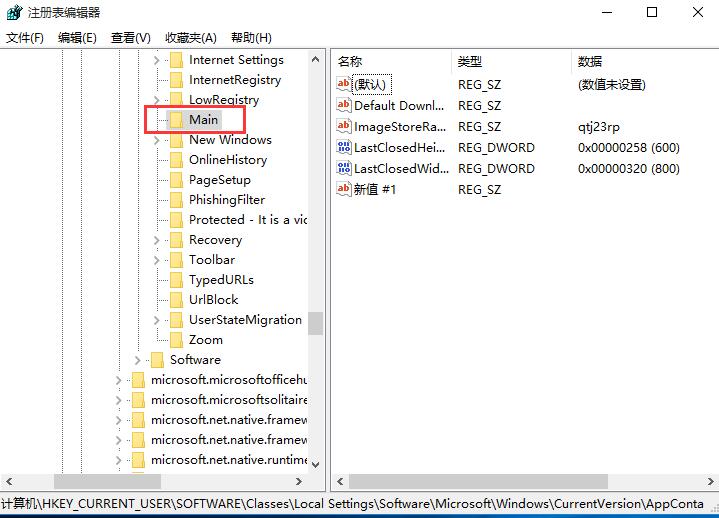The height and width of the screenshot is (518, 719).
Task: Select the UserStateMigration folder icon
Action: pos(177,320)
